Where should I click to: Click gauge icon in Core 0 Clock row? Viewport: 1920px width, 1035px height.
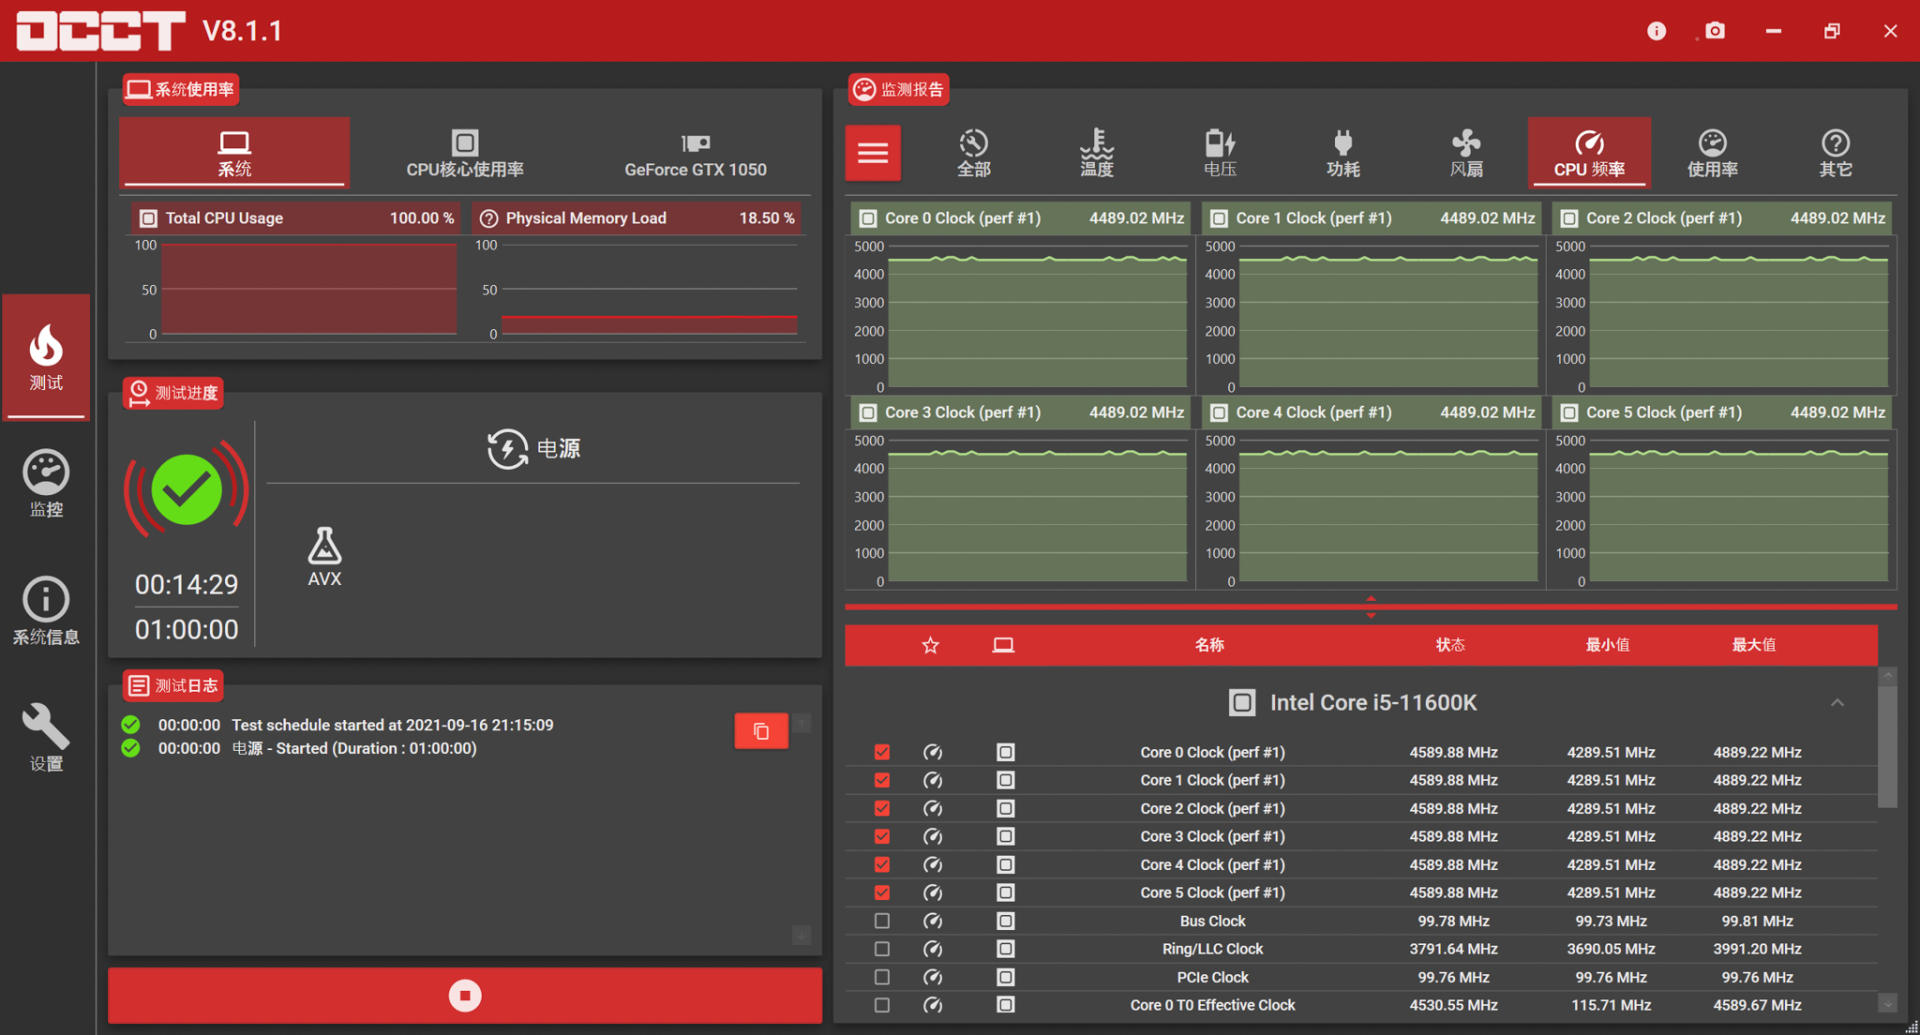coord(932,752)
